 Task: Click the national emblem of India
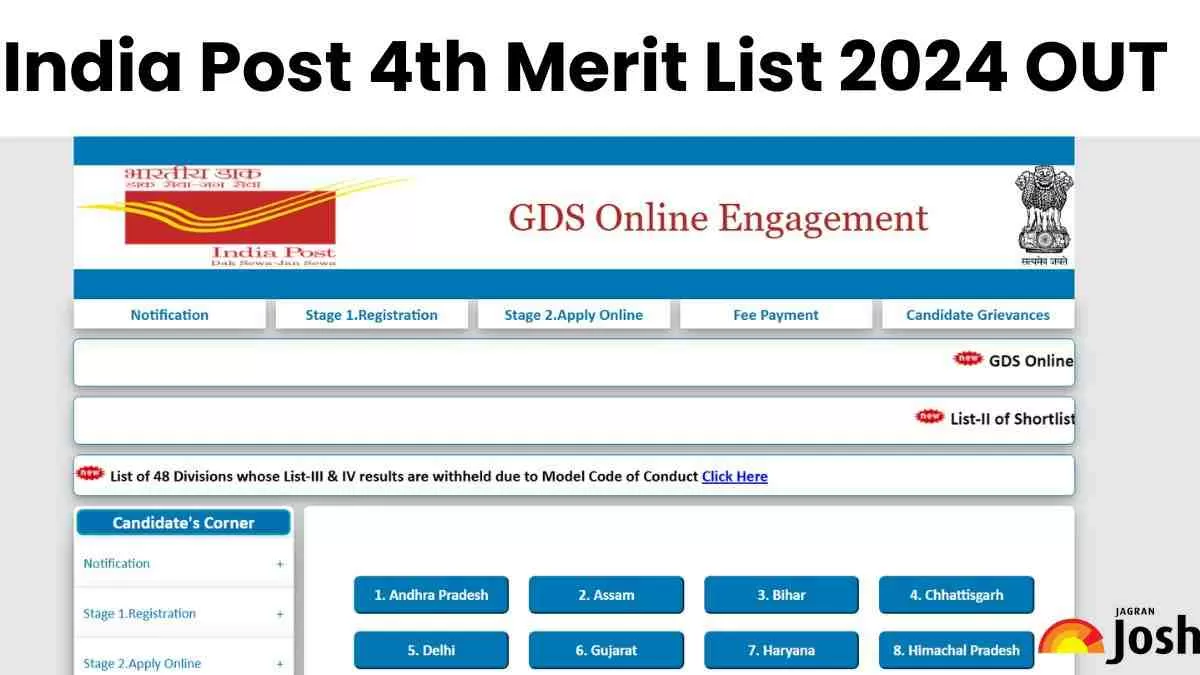1044,216
